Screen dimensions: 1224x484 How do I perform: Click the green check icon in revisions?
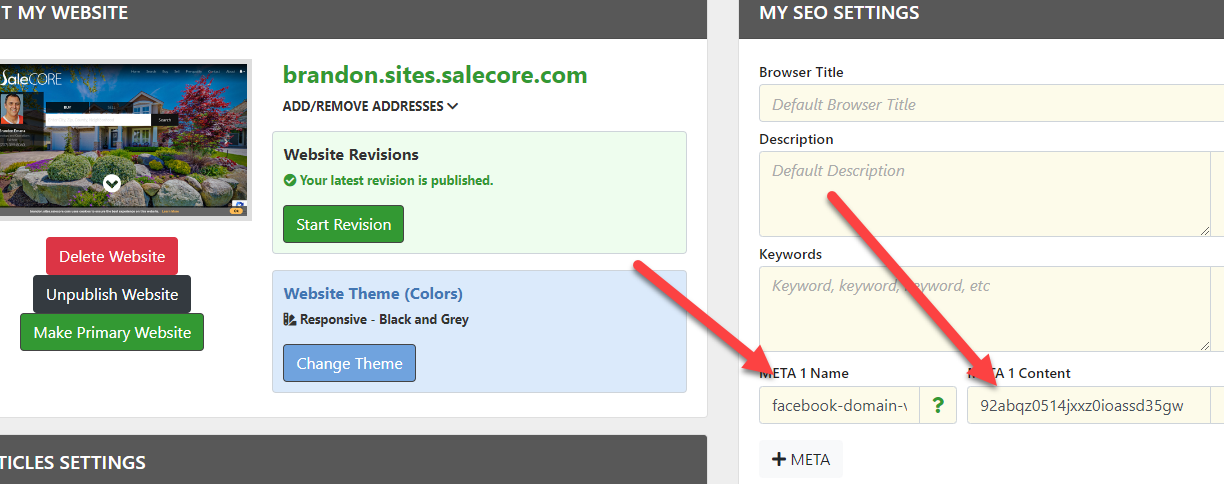[x=290, y=181]
